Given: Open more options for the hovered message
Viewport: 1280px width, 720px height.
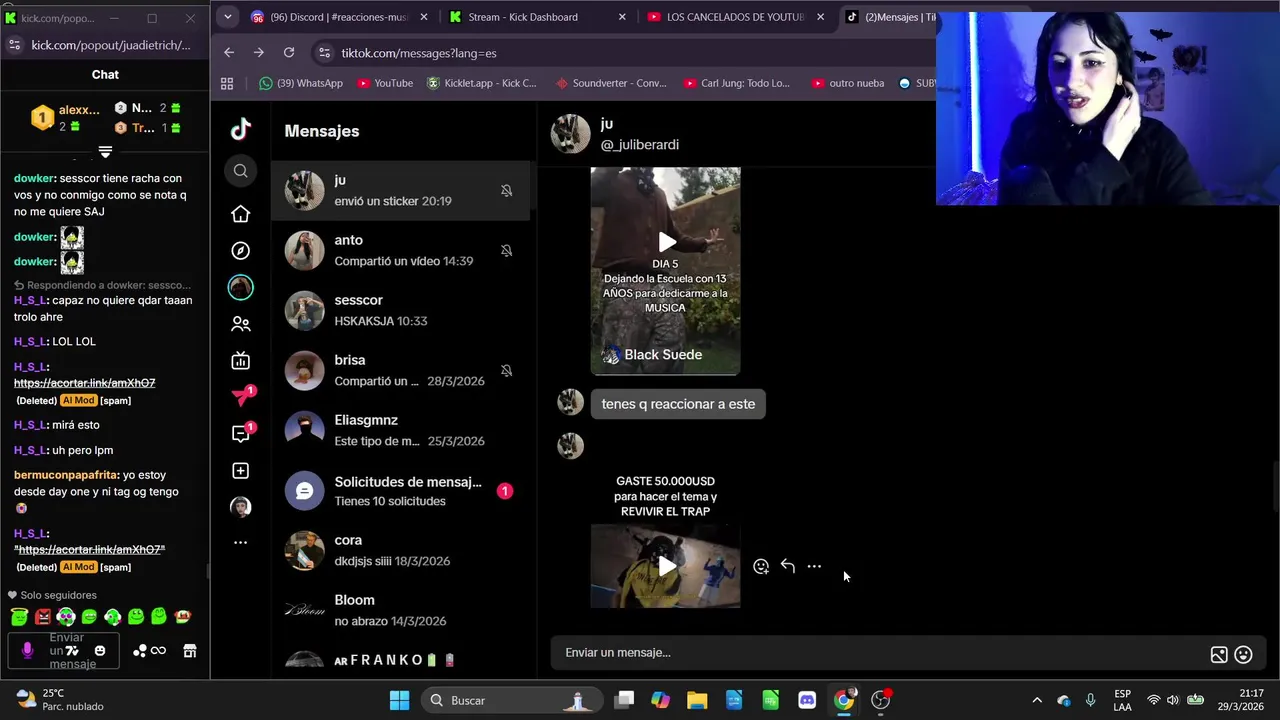Looking at the screenshot, I should tap(814, 566).
